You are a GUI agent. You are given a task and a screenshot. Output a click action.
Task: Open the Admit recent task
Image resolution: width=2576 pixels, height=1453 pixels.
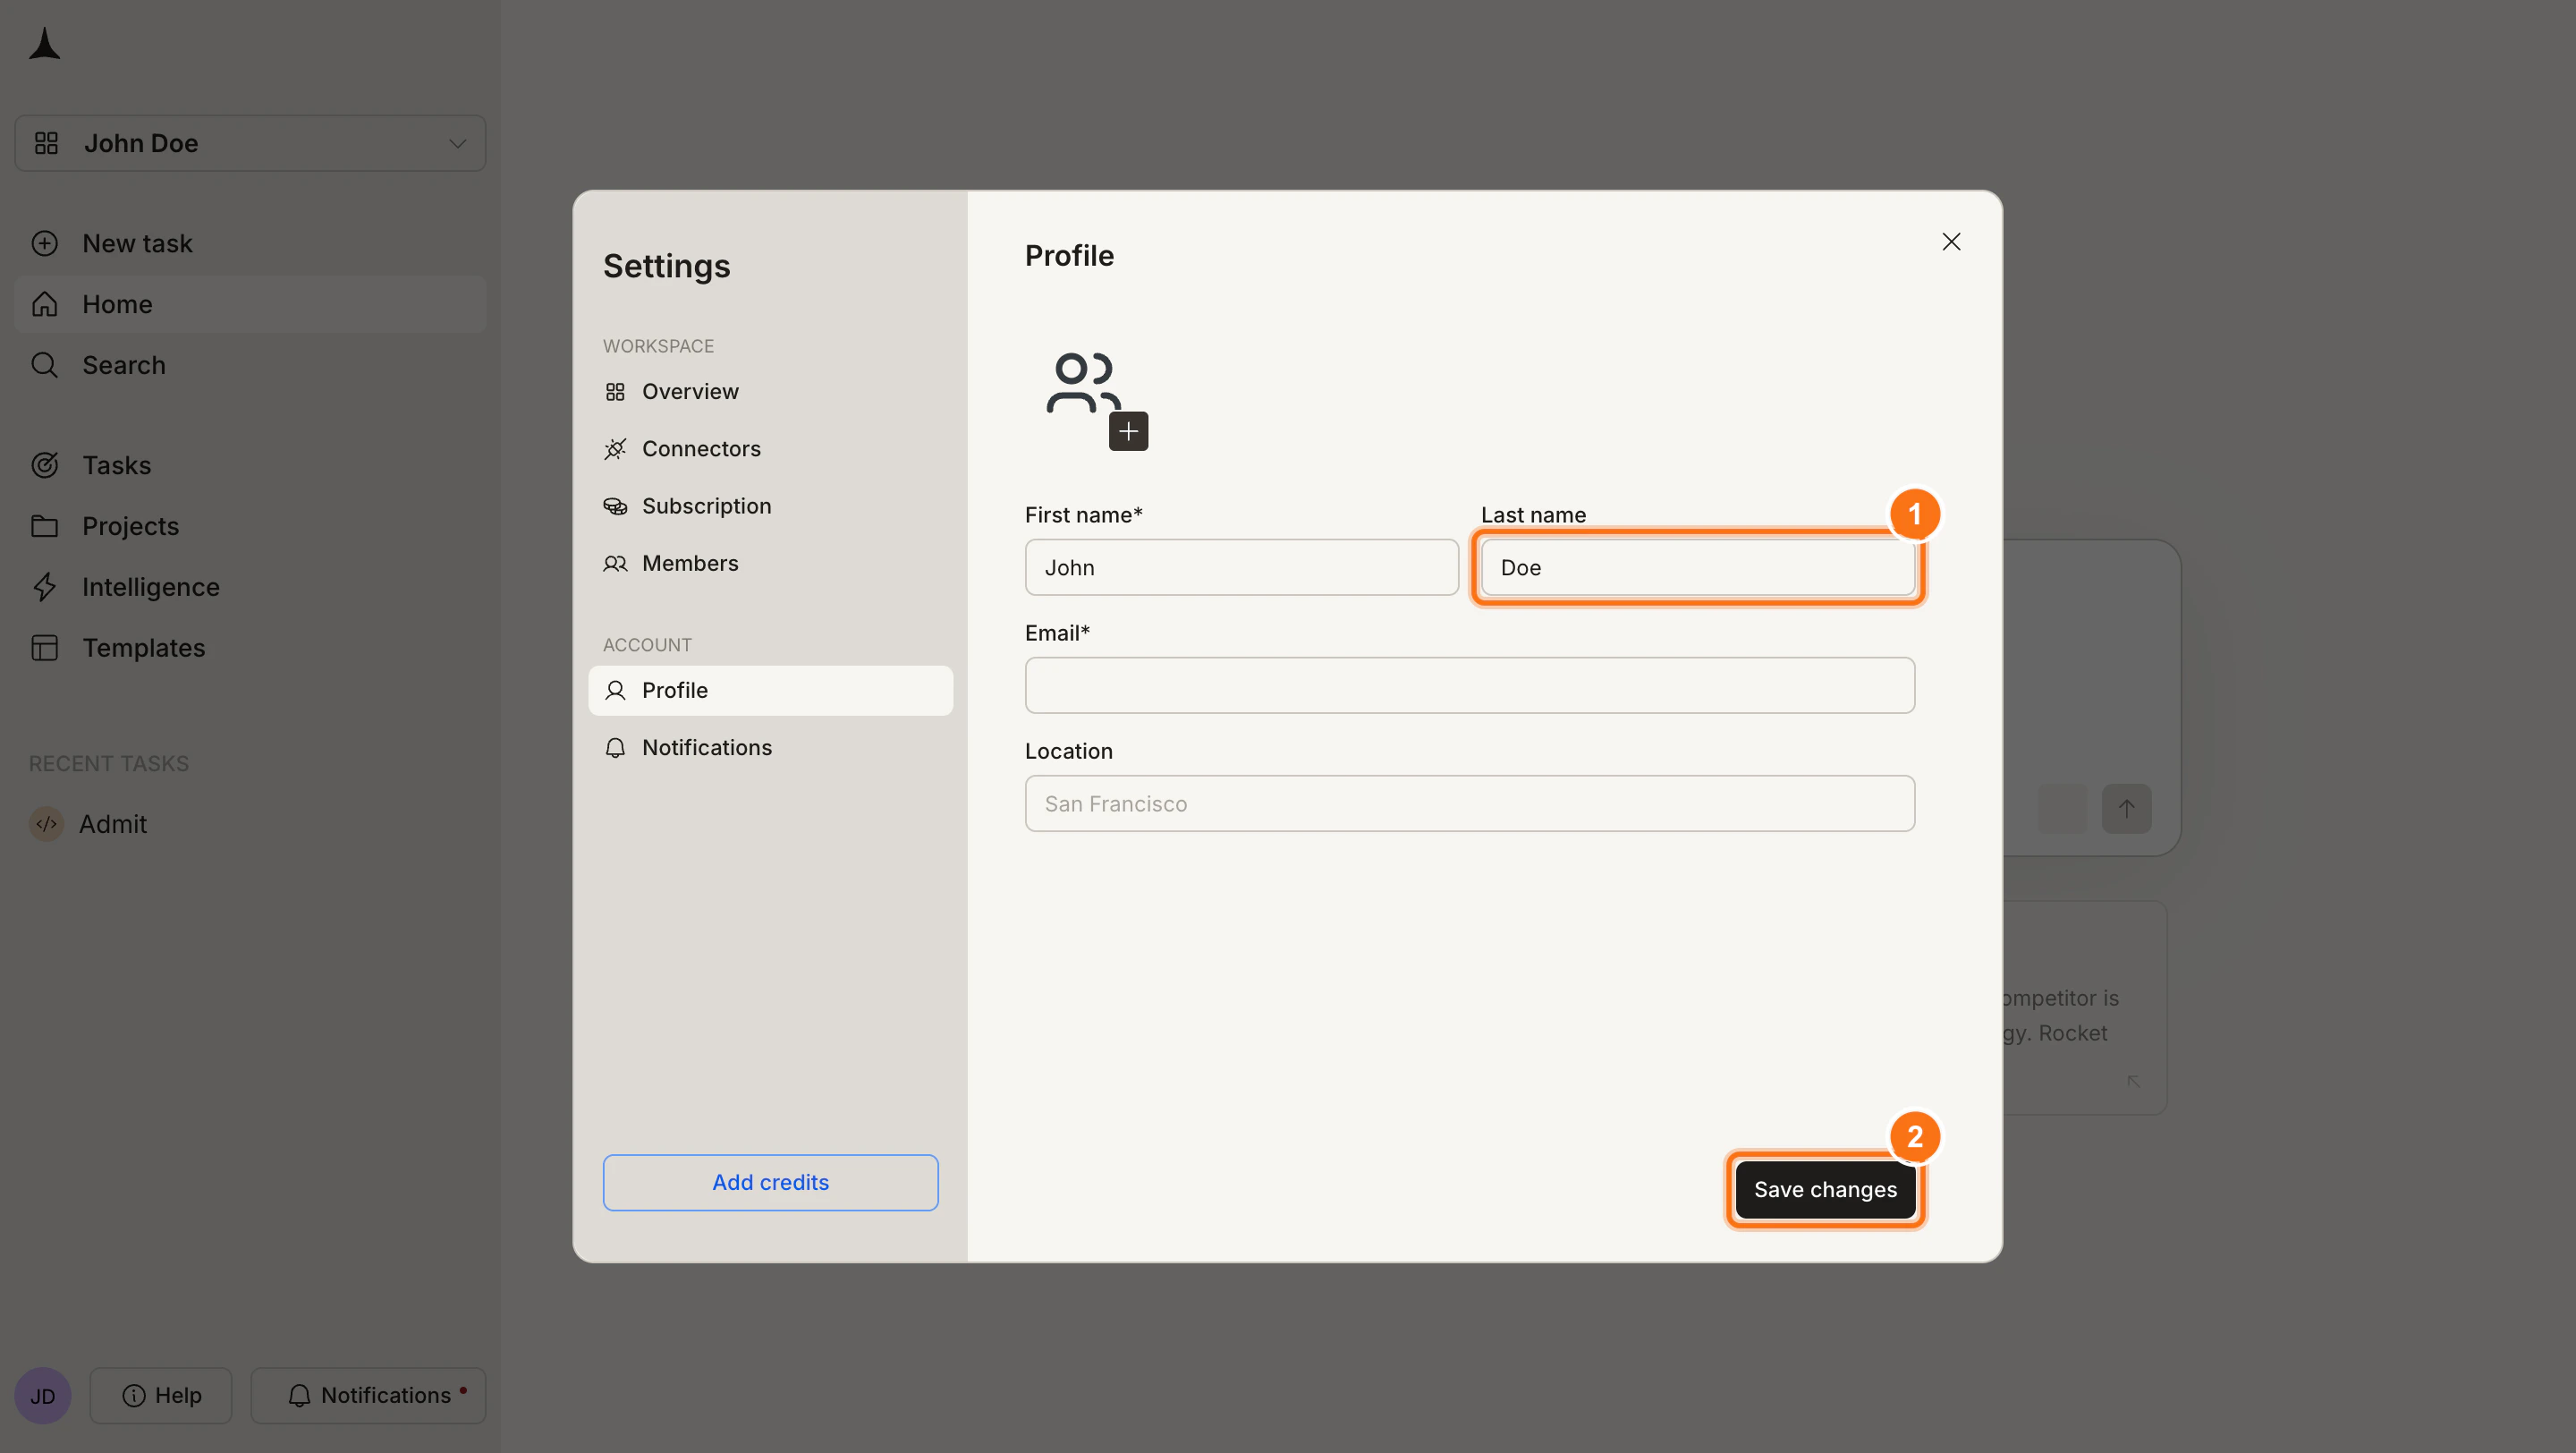pyautogui.click(x=112, y=824)
